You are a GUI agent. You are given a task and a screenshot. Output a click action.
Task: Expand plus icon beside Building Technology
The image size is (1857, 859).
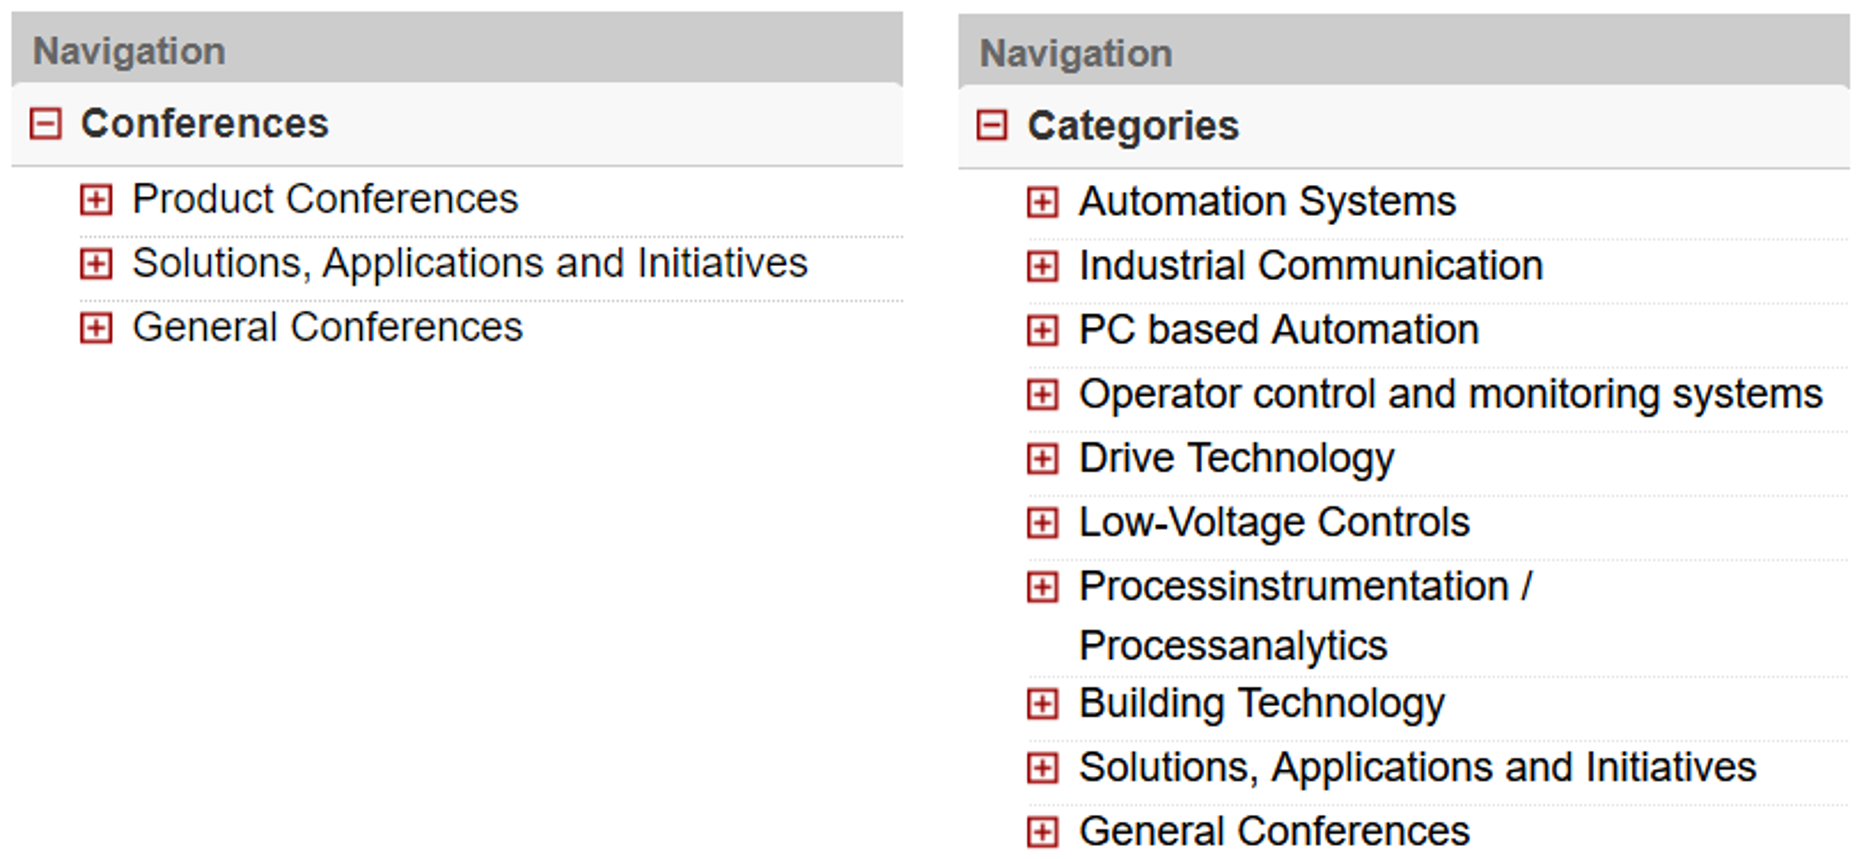[1042, 704]
